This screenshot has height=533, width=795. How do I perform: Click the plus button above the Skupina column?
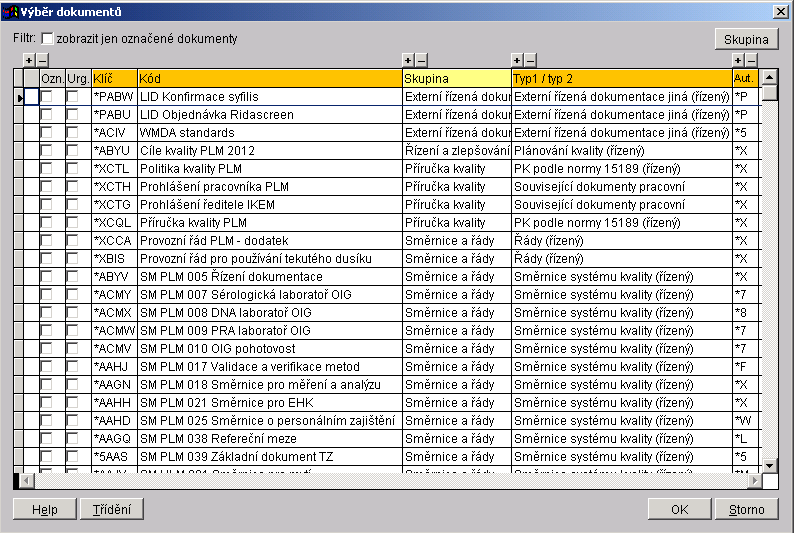407,61
